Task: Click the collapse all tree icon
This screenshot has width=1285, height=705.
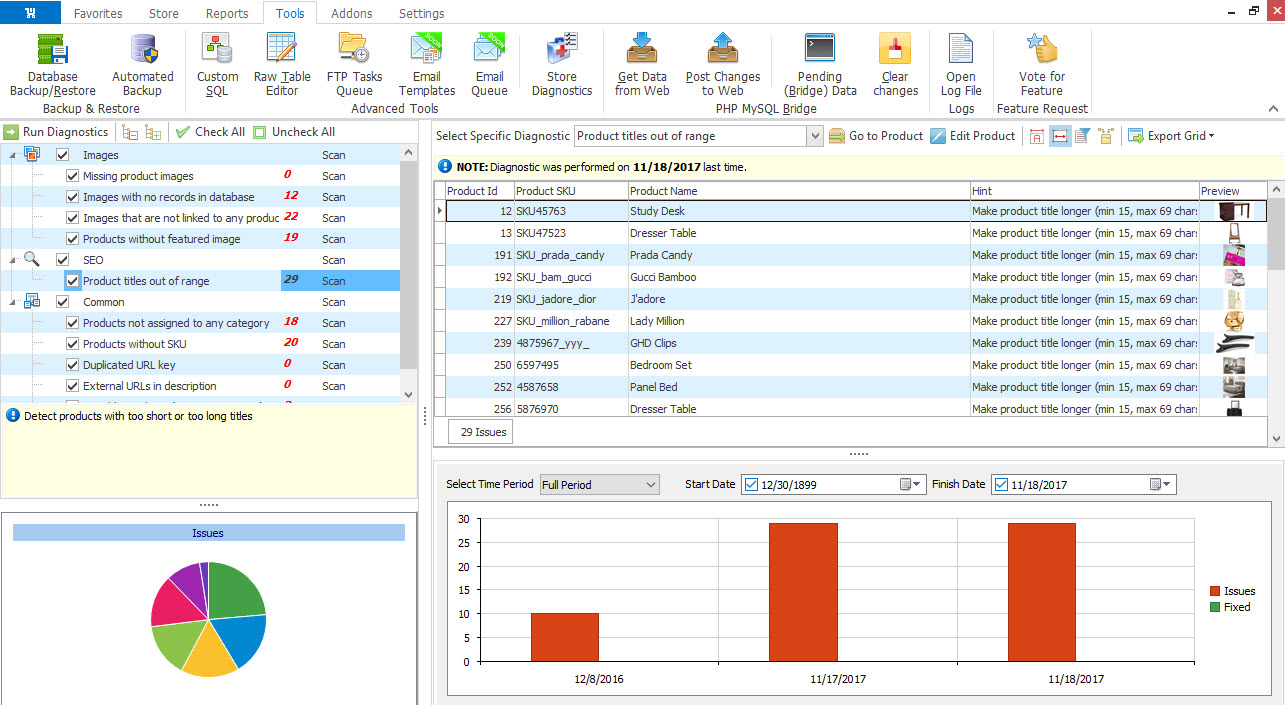Action: click(x=130, y=132)
